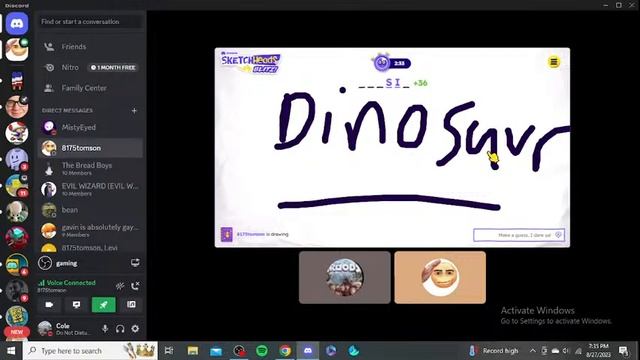Screen dimensions: 640x360
Task: Show hidden system tray icons
Action: coord(532,351)
